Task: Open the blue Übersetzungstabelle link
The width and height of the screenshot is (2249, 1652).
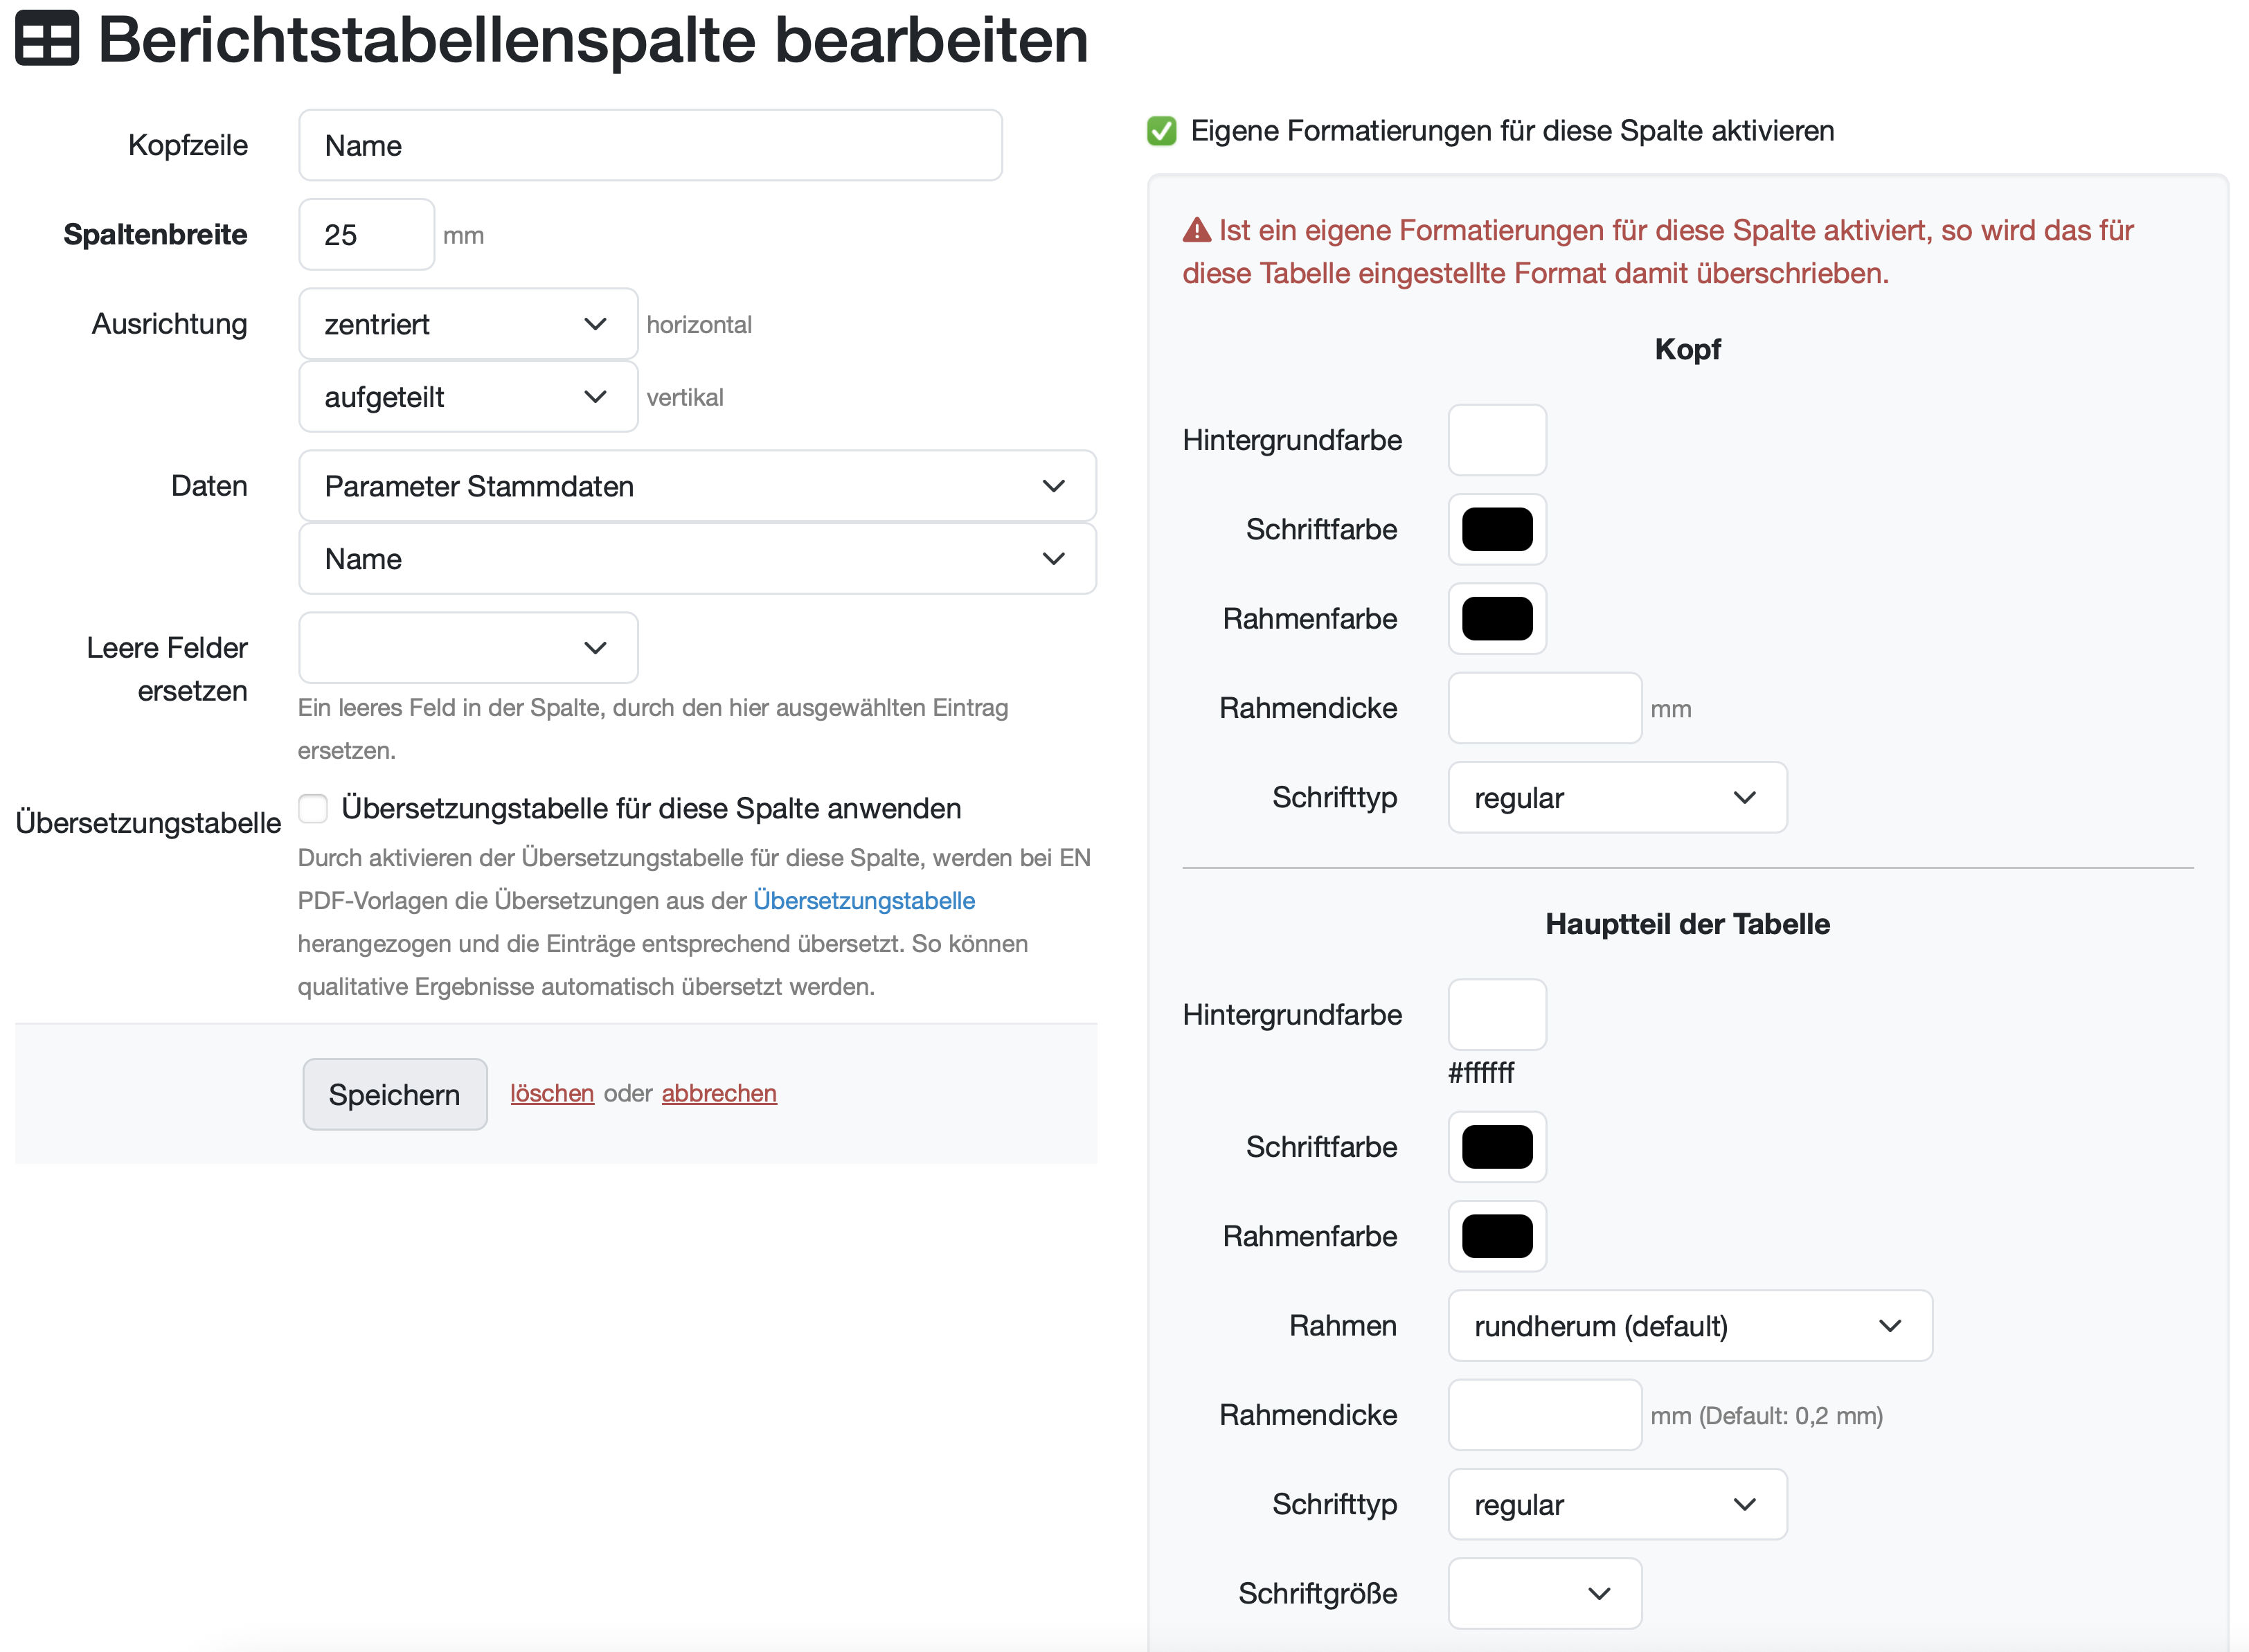Action: [864, 901]
